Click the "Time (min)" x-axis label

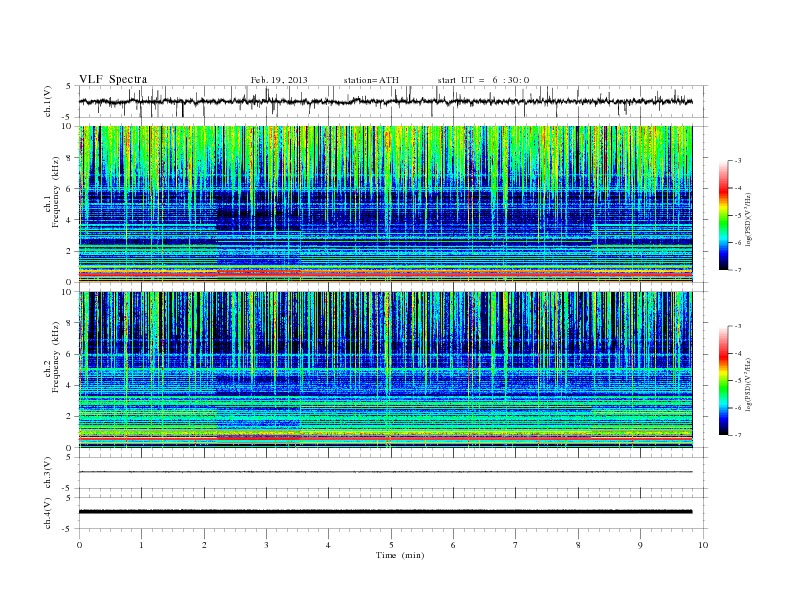400,555
